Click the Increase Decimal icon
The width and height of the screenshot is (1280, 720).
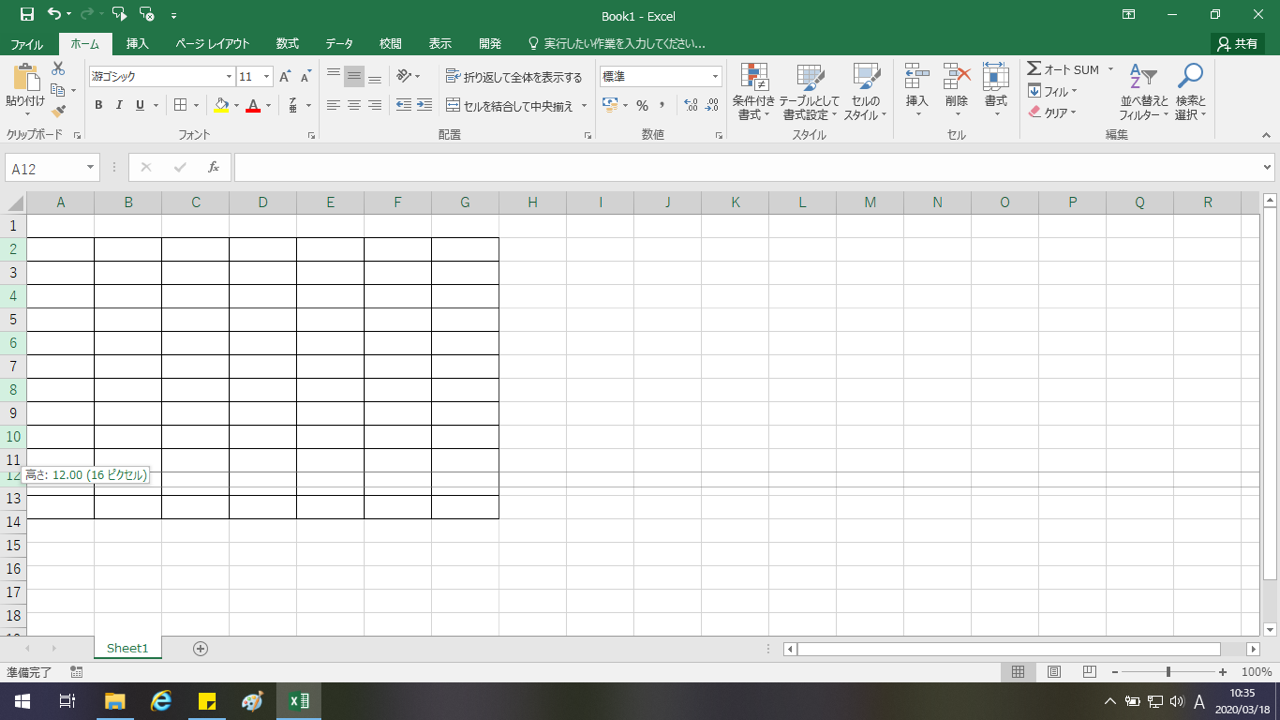click(690, 105)
